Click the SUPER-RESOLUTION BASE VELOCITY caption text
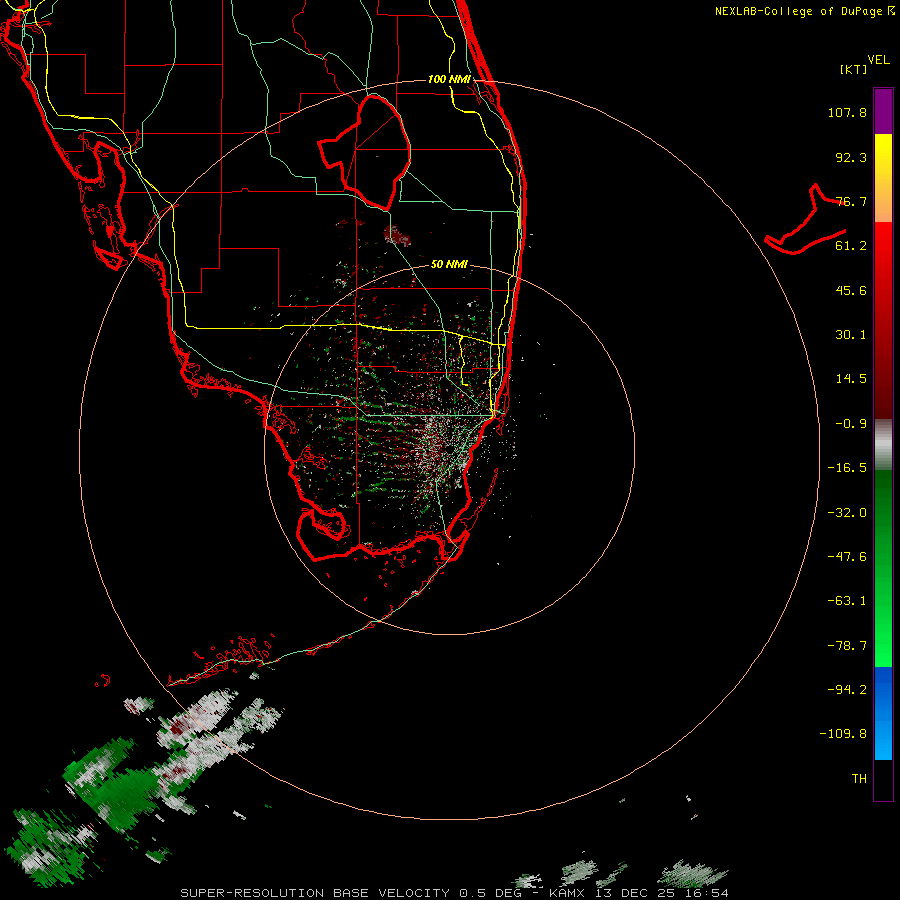 click(315, 893)
